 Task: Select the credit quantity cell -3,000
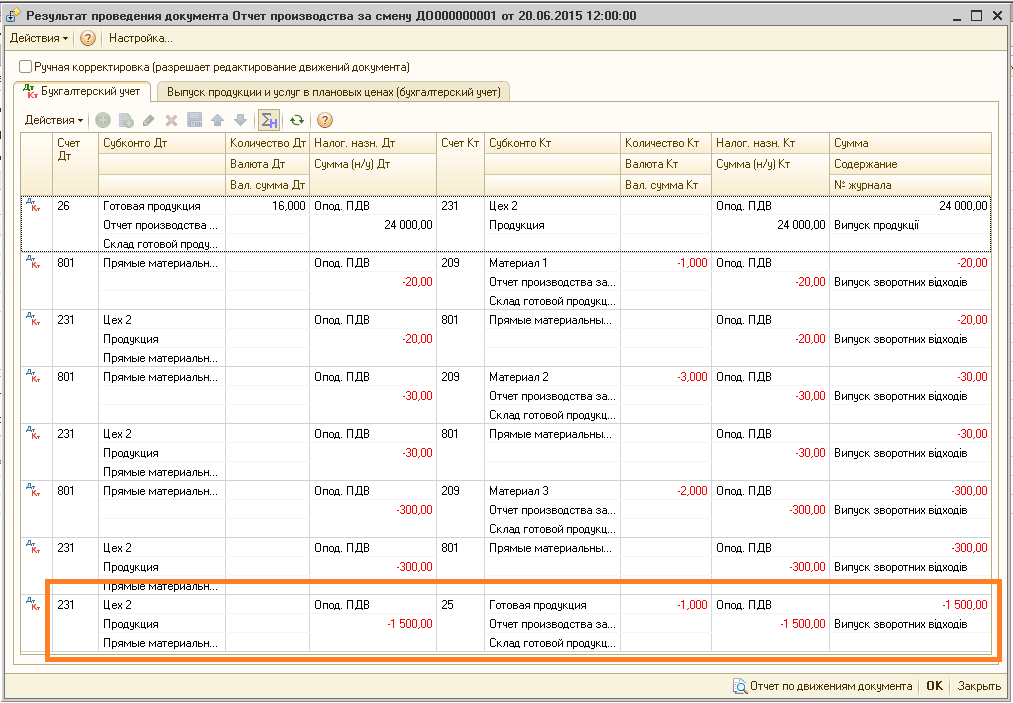(x=666, y=377)
